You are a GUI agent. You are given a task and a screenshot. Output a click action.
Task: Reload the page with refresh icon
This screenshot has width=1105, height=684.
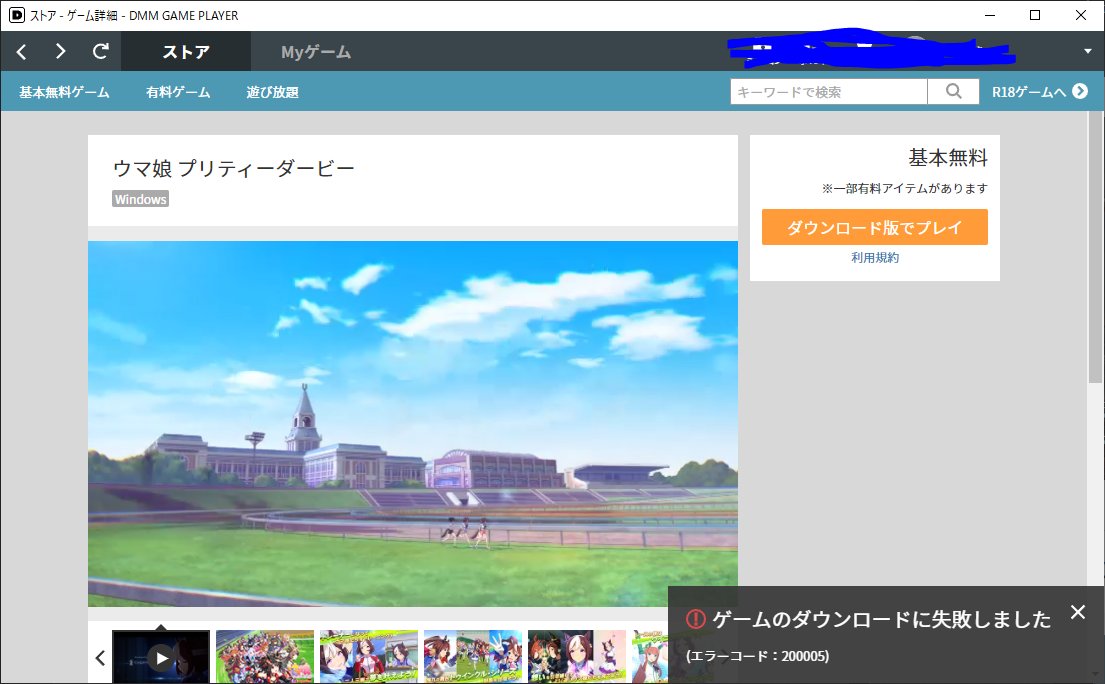click(101, 51)
